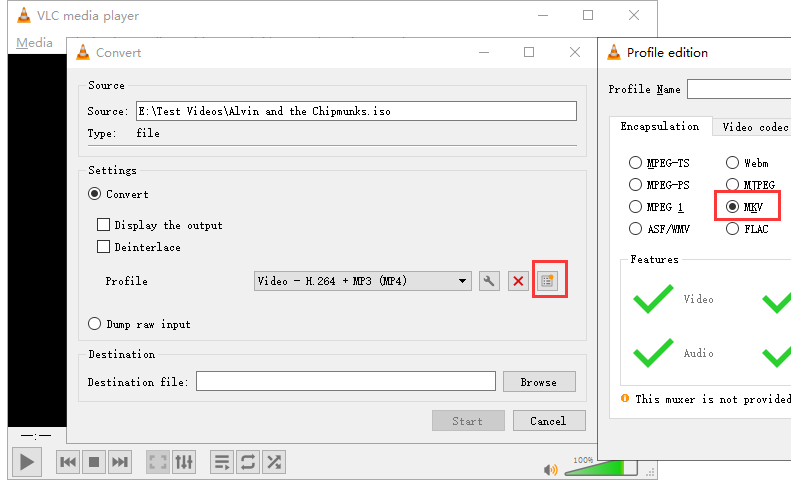Maximize the Convert dialog window
The width and height of the screenshot is (791, 487).
click(x=529, y=52)
